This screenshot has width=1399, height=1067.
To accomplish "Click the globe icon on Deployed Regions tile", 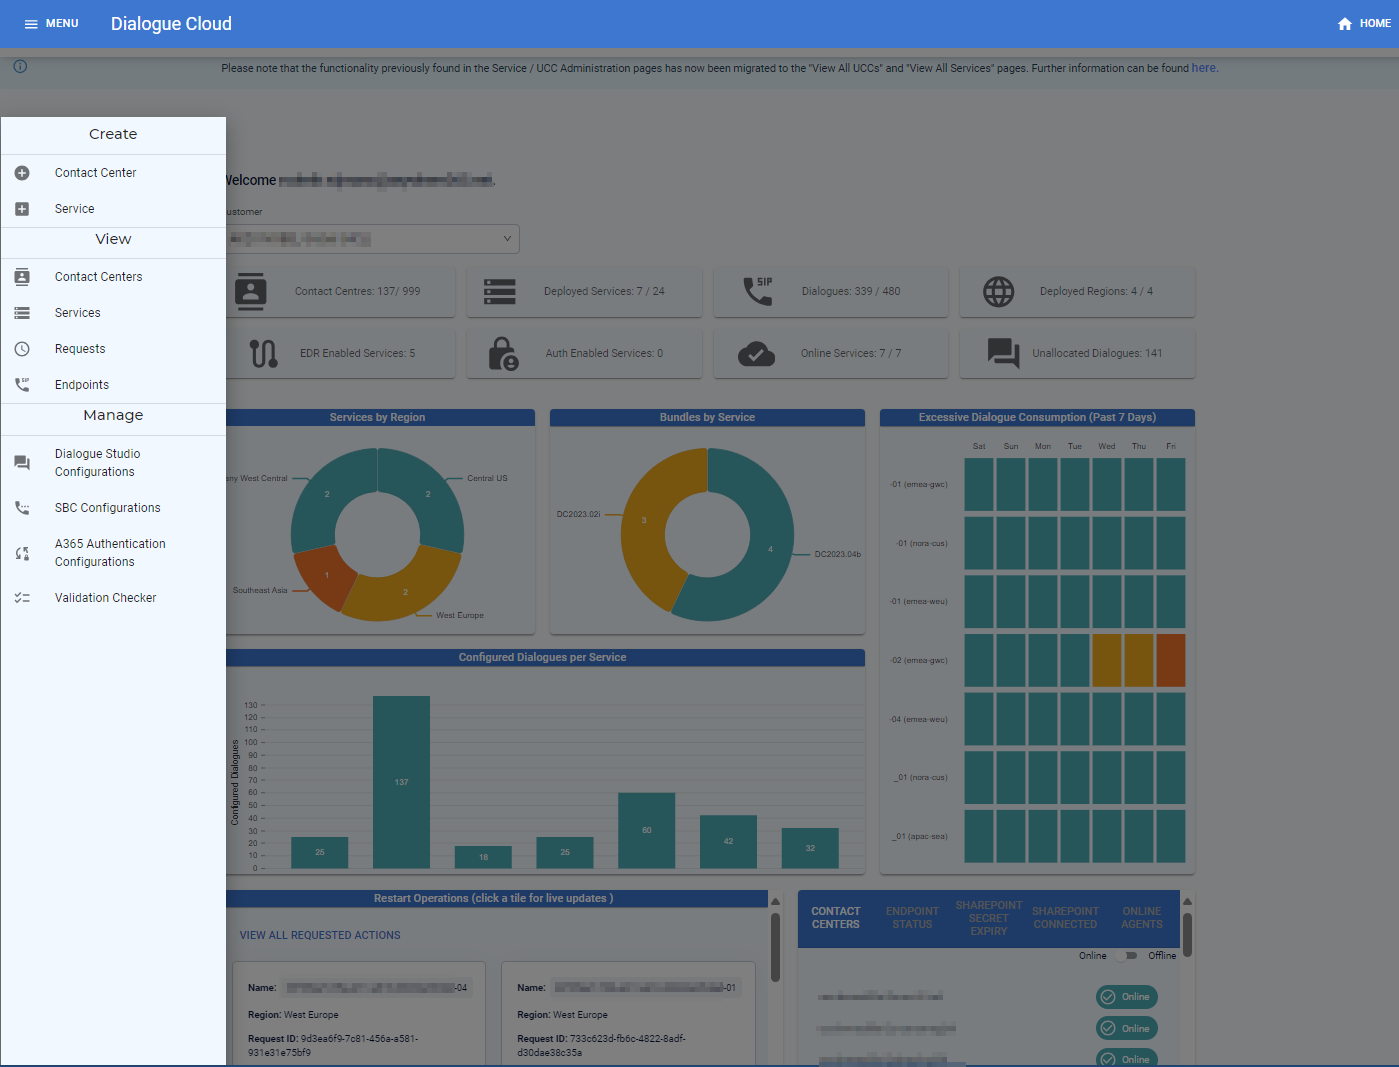I will (x=998, y=291).
